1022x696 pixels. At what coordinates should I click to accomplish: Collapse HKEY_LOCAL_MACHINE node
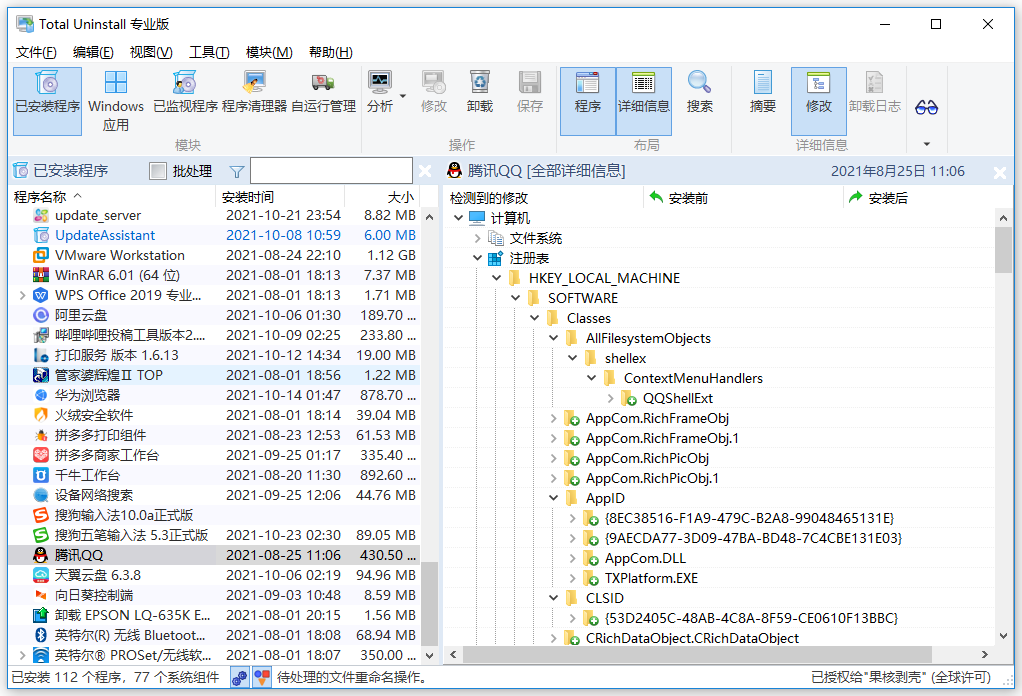497,278
